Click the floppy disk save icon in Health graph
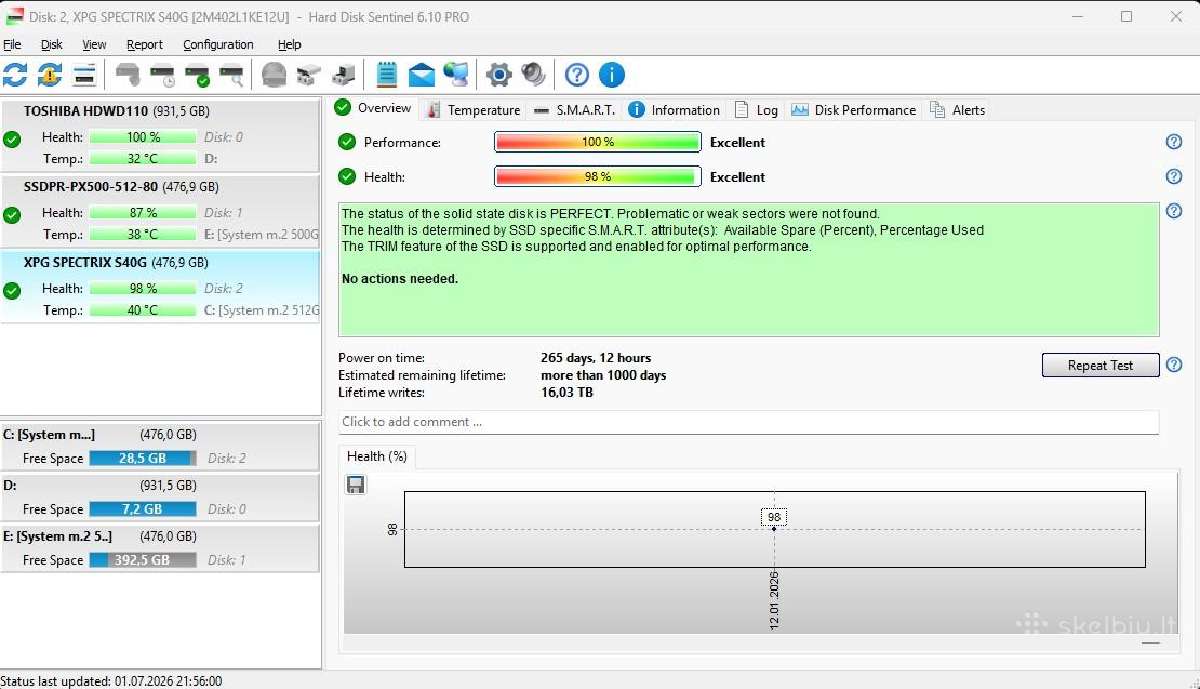This screenshot has height=689, width=1200. (x=356, y=484)
